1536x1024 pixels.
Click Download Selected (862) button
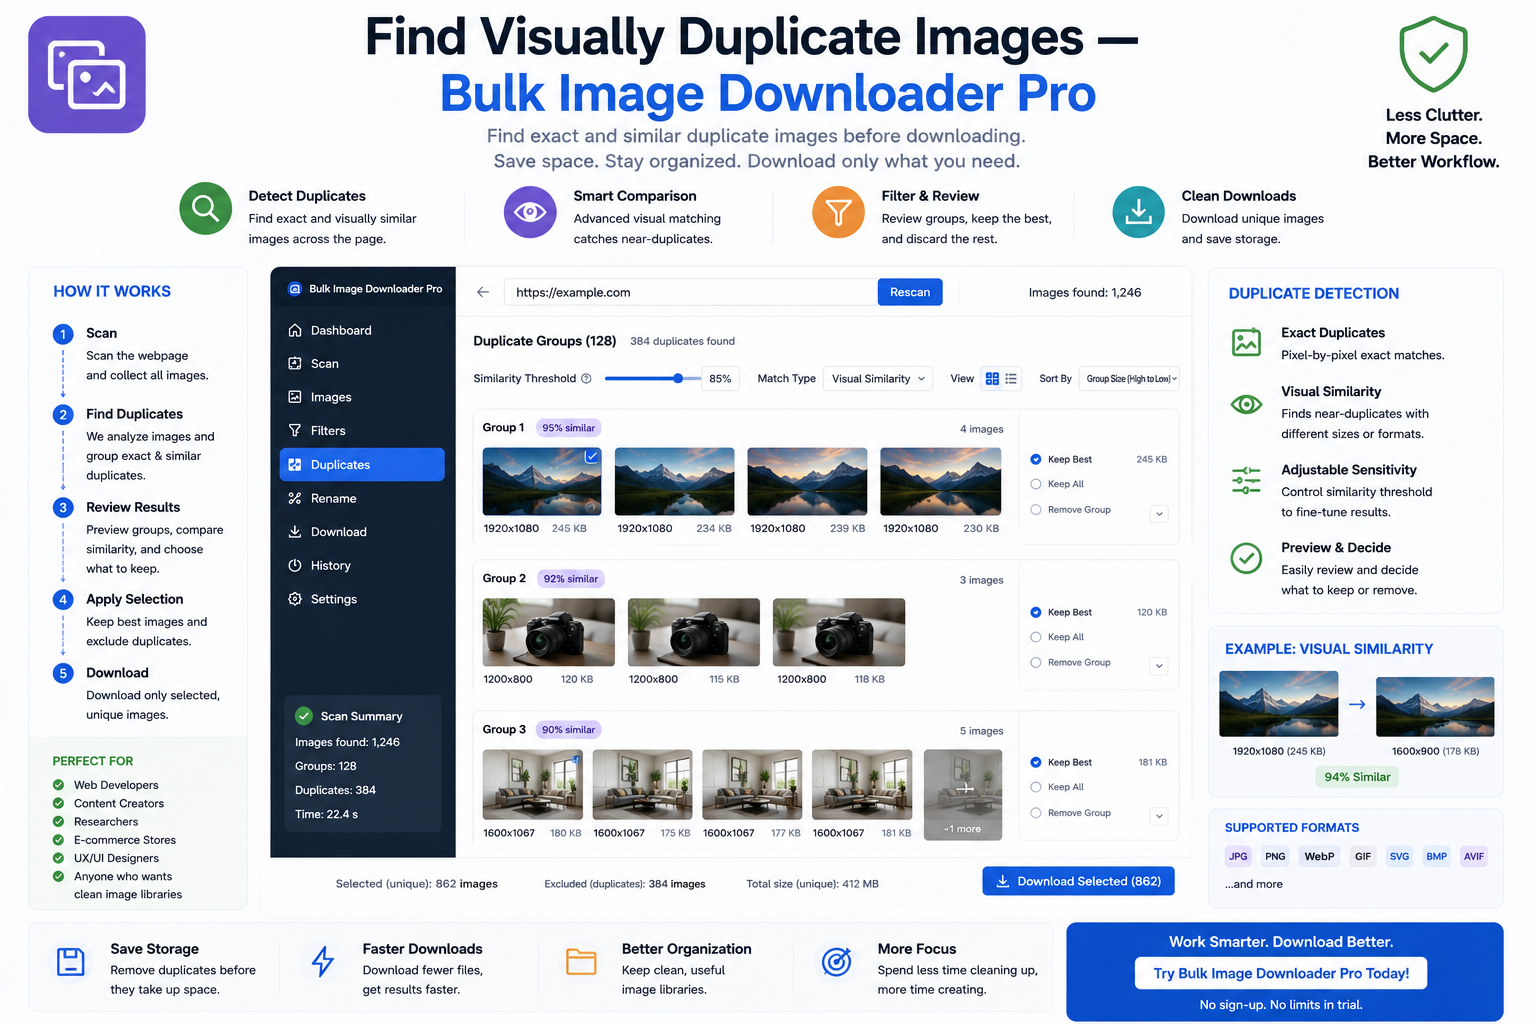(1078, 881)
